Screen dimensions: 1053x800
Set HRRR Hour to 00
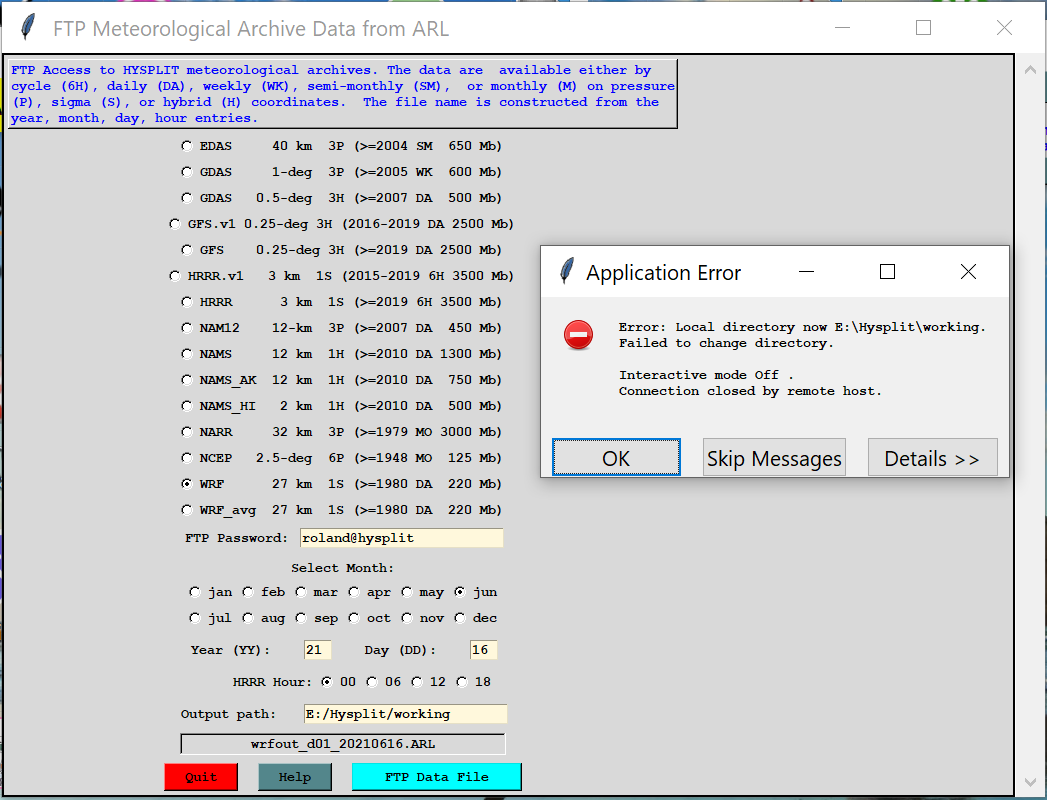327,682
